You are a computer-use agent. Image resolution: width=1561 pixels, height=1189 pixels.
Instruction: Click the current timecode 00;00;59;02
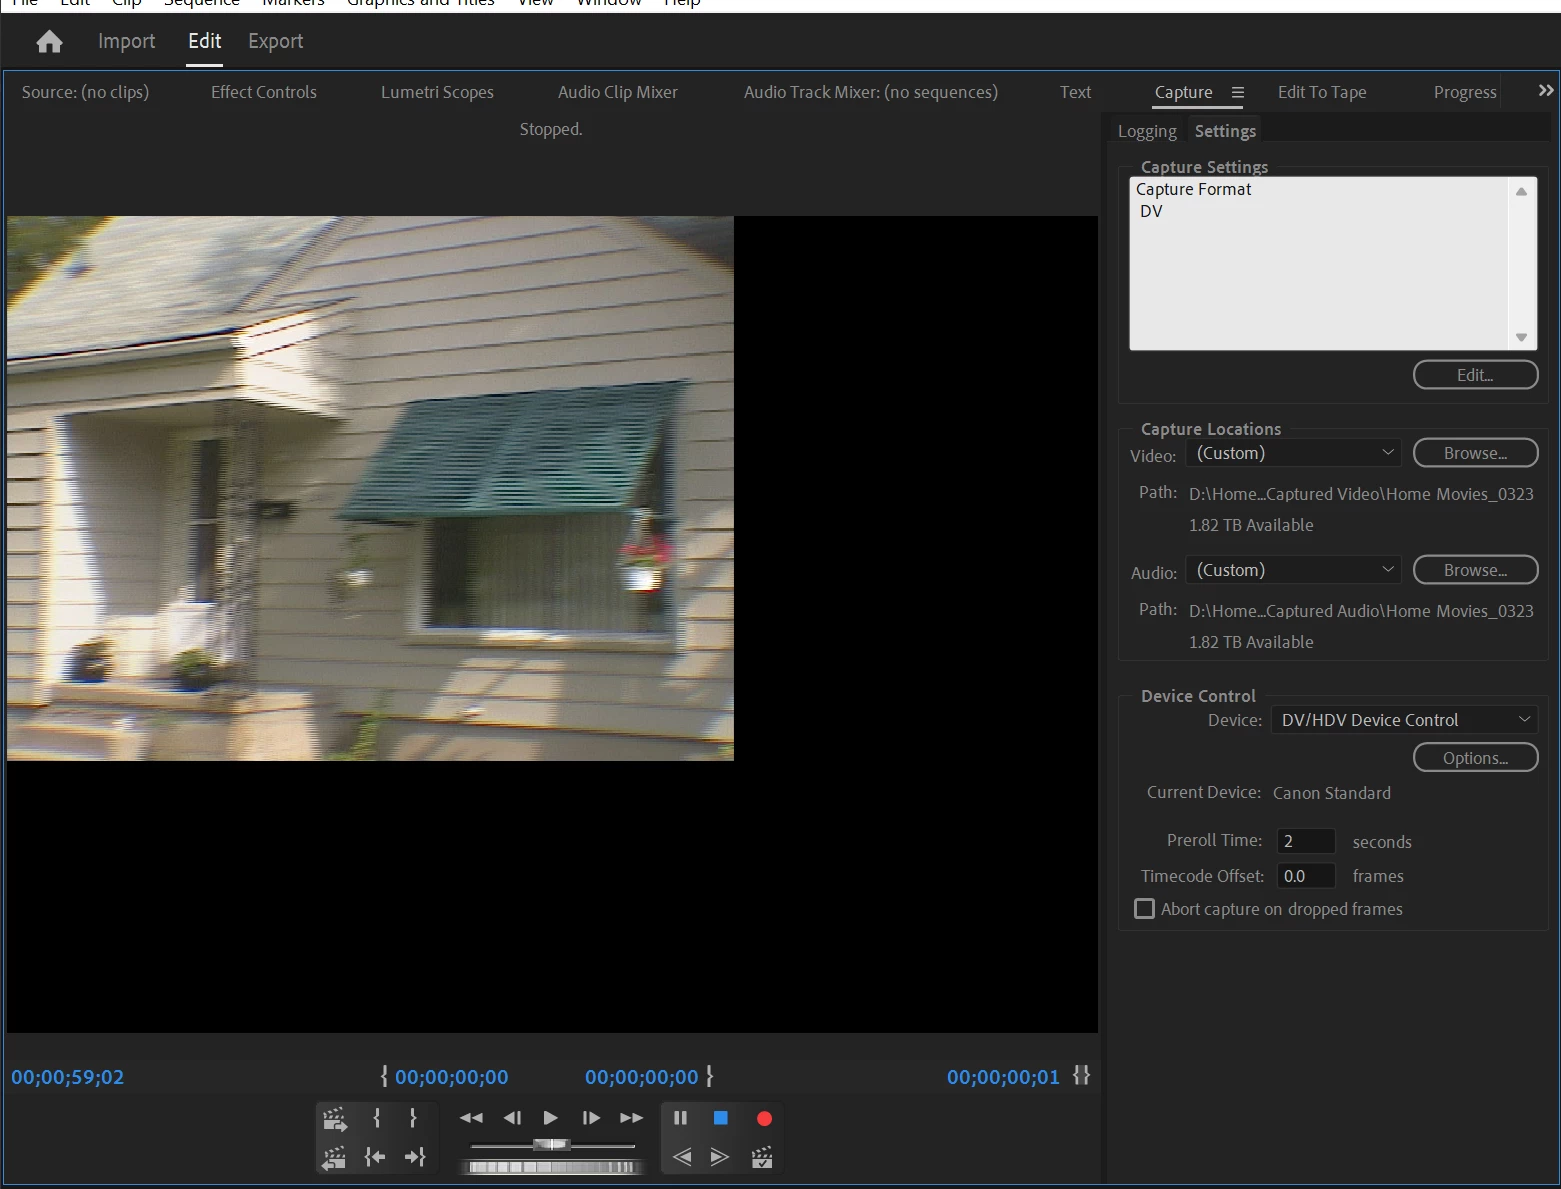click(68, 1077)
